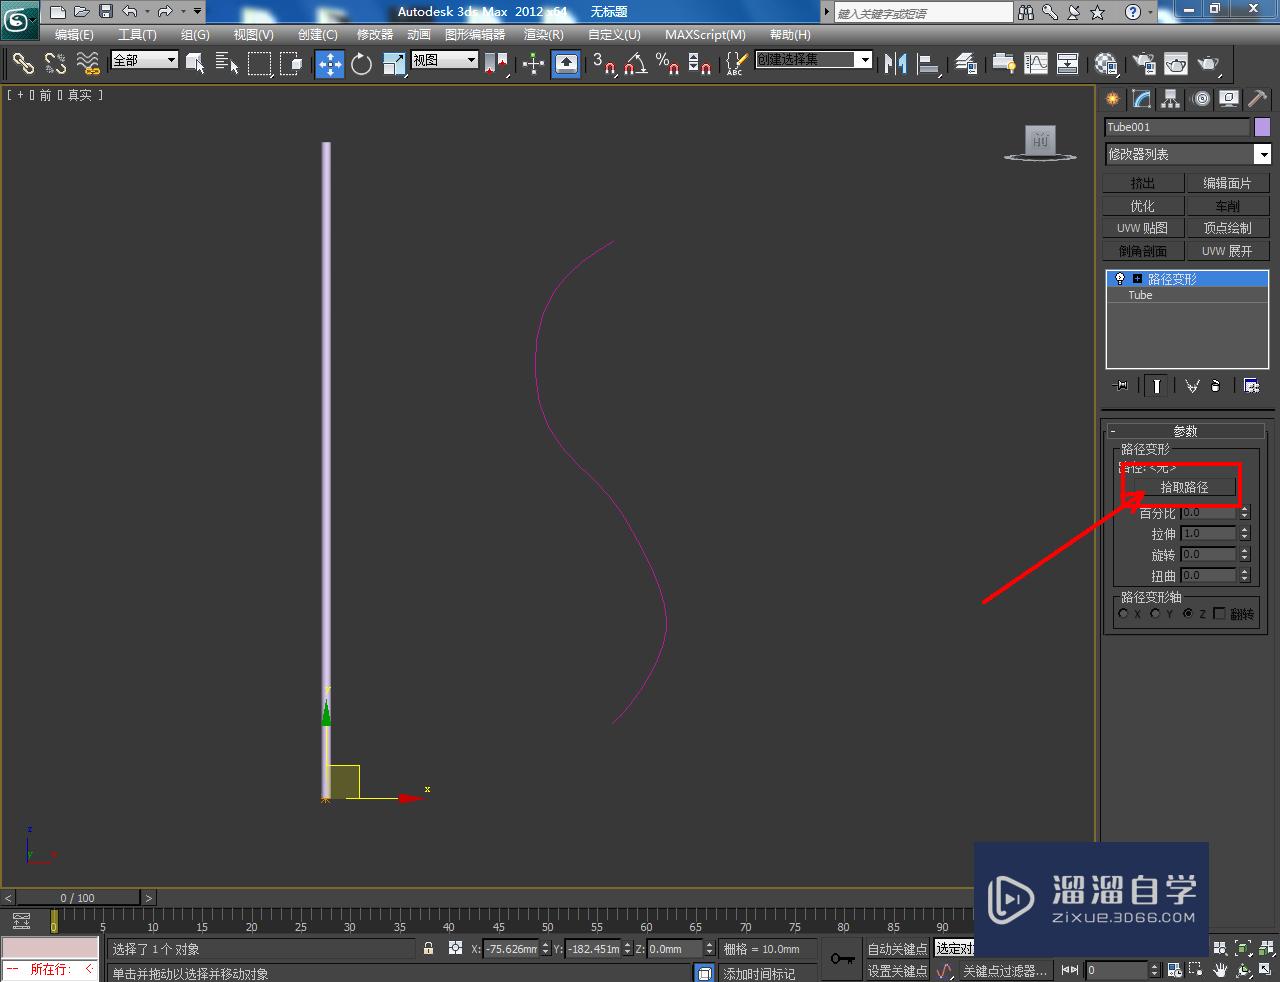This screenshot has width=1280, height=982.
Task: Open the Curve Editor
Action: 1036,64
